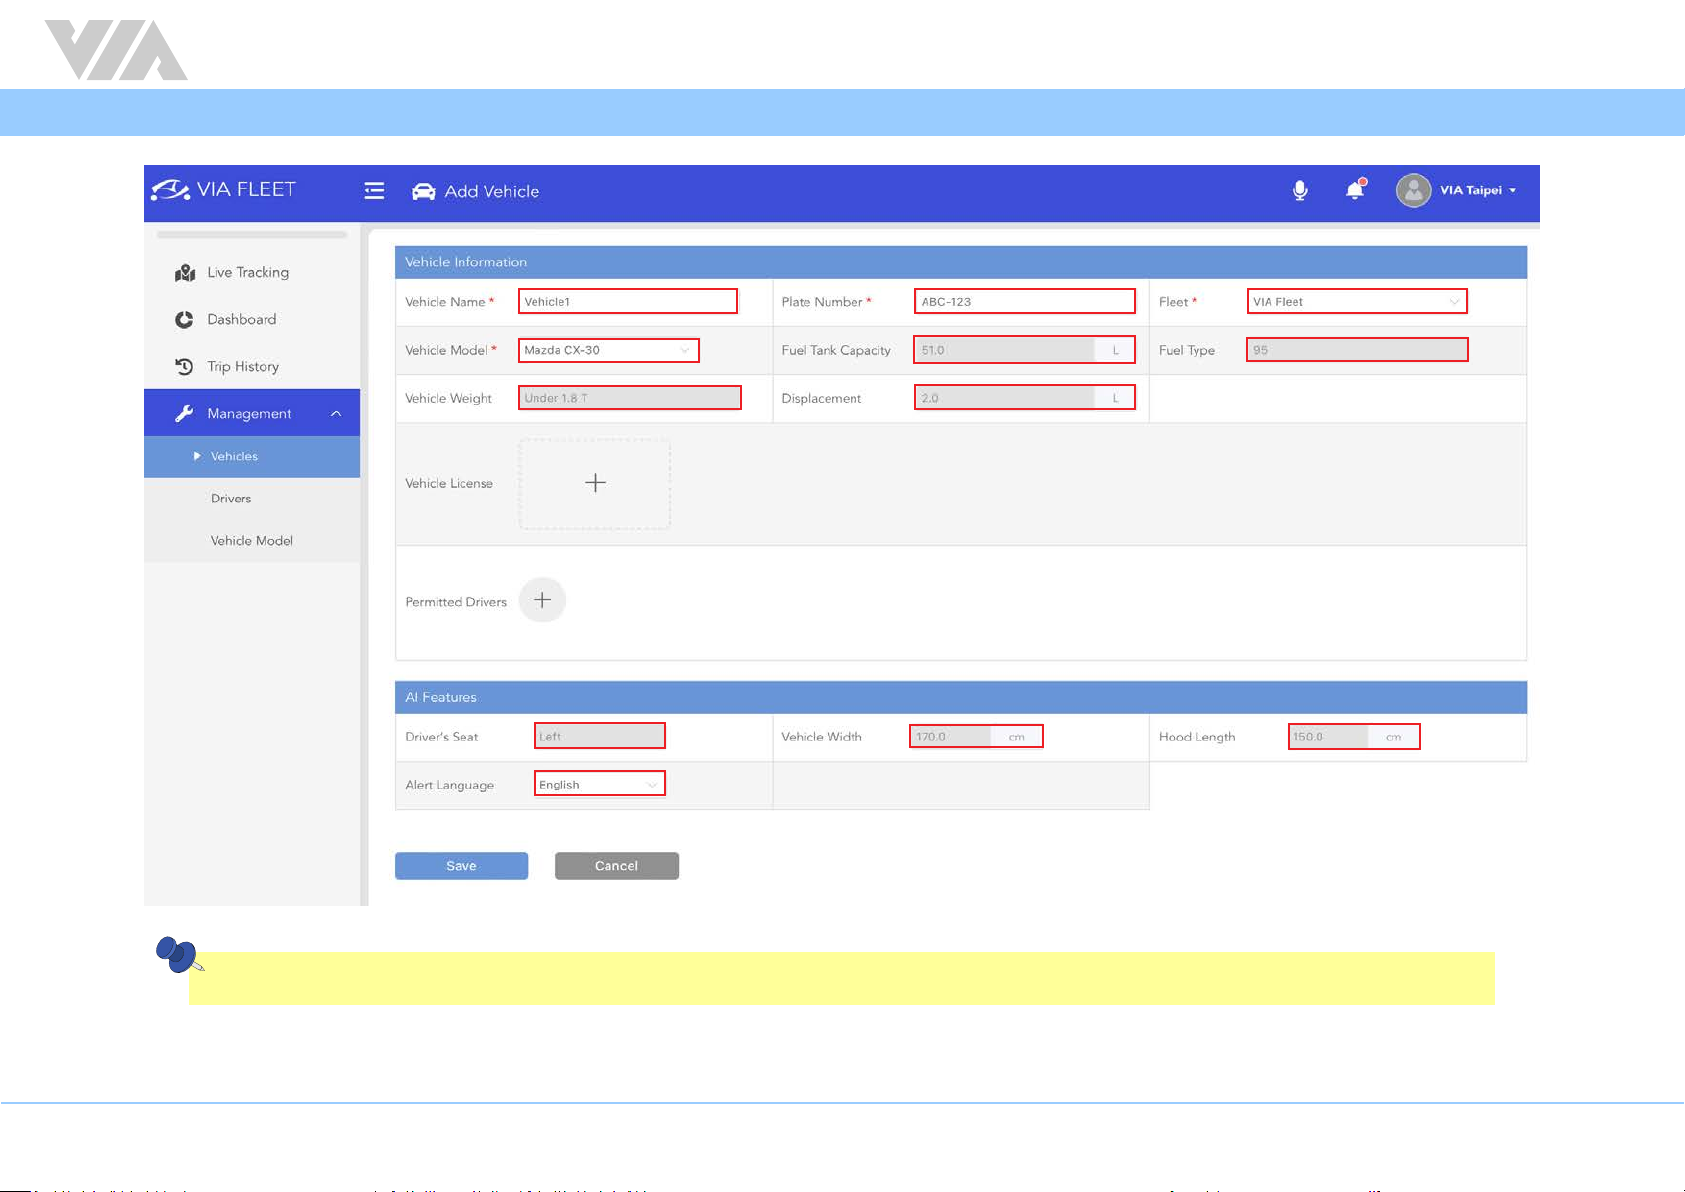This screenshot has height=1192, width=1685.
Task: Click the car icon beside Add Vehicle
Action: [424, 191]
